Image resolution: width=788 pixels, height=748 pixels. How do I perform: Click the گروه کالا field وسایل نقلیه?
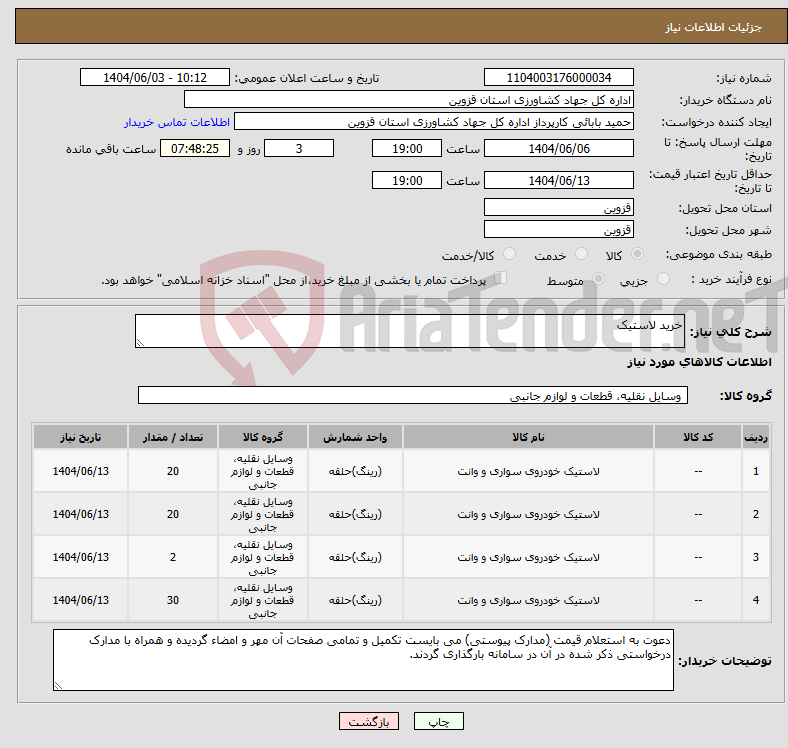pos(413,395)
